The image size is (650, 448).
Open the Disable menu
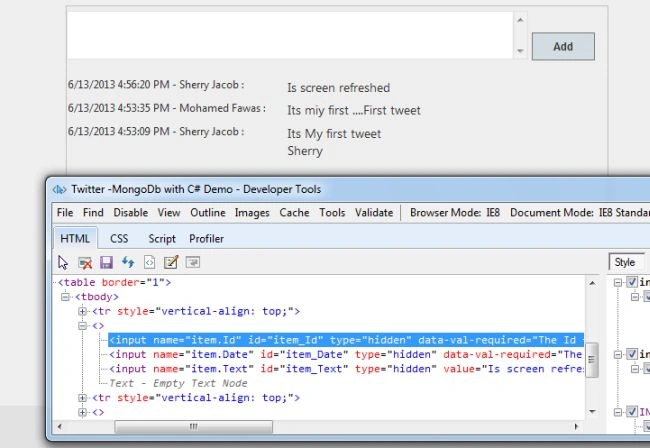click(131, 213)
